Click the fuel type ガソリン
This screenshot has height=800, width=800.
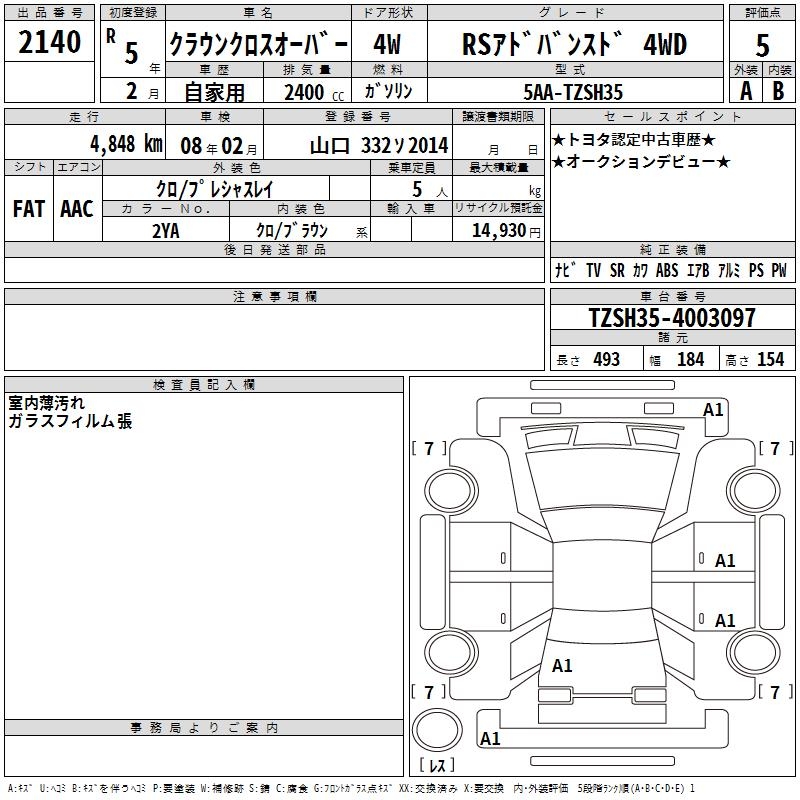coord(388,91)
